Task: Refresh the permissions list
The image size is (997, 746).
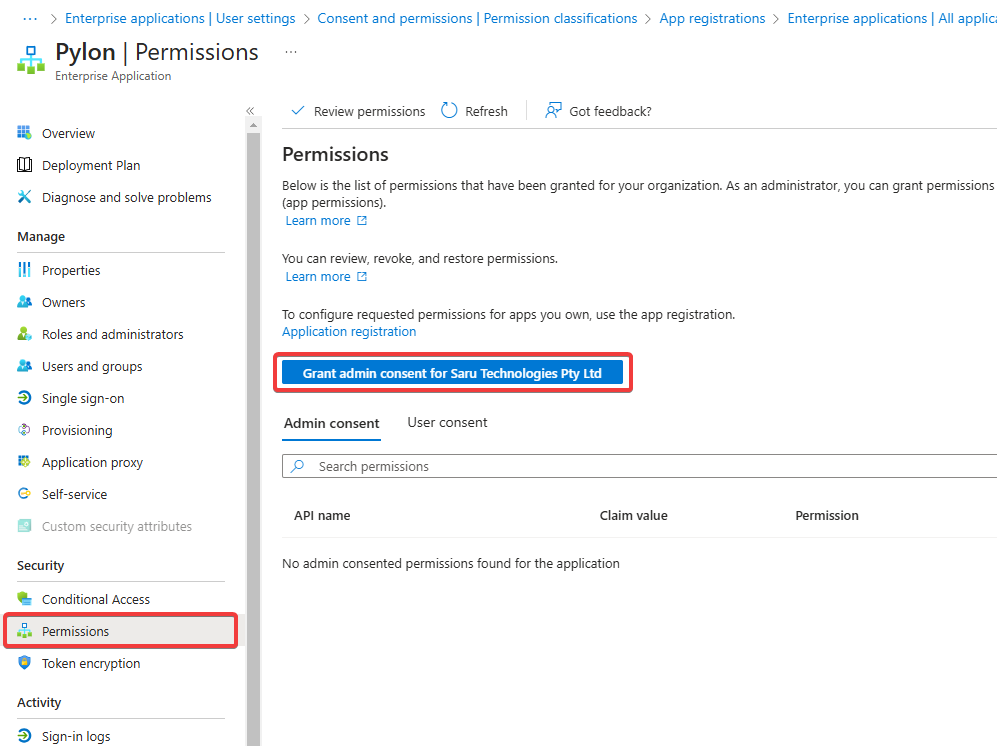Action: 474,111
